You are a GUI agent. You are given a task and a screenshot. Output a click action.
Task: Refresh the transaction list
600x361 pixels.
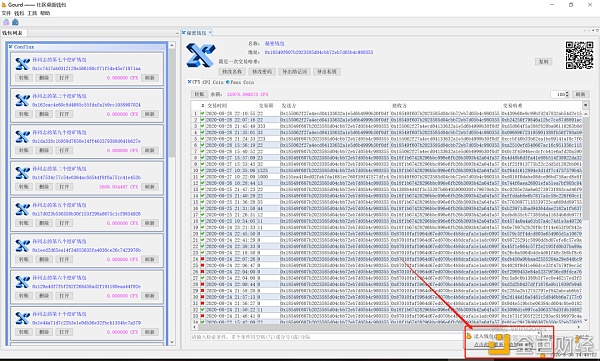580,94
